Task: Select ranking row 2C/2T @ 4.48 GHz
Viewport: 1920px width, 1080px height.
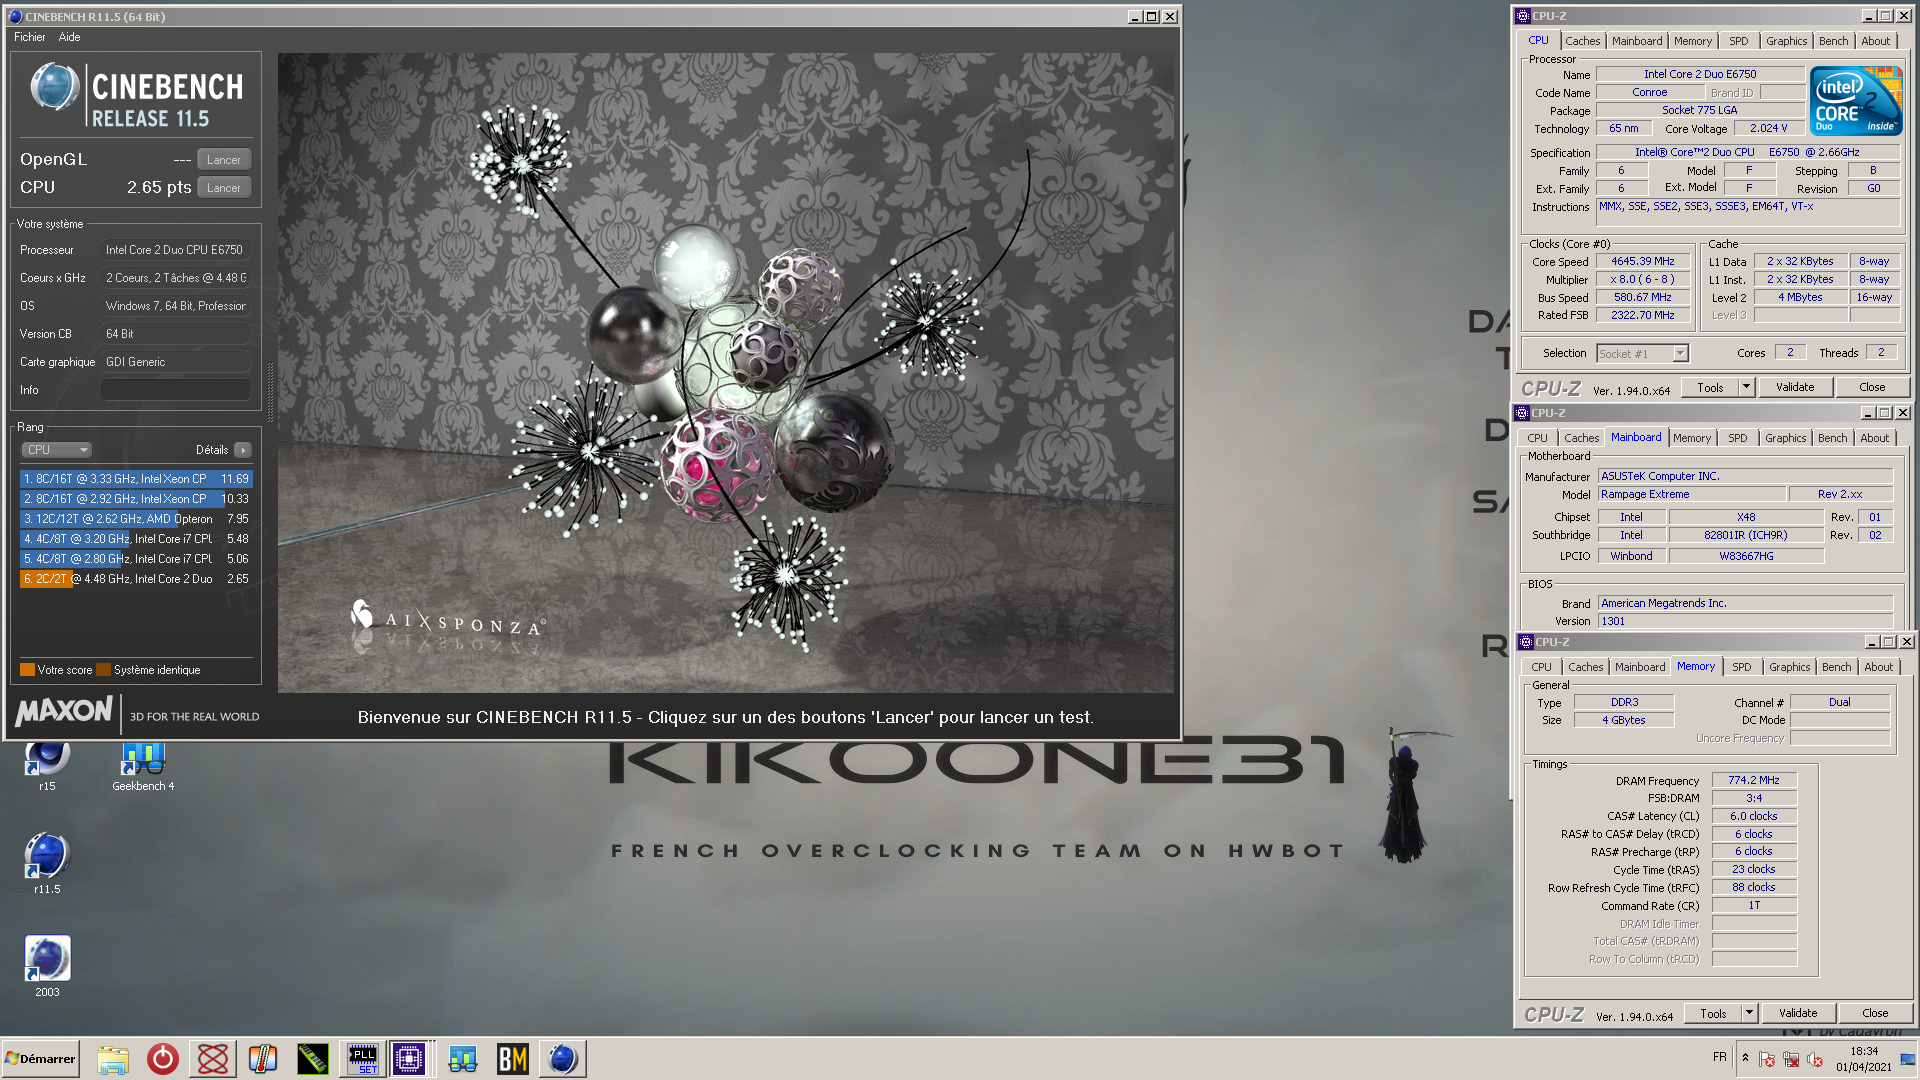Action: point(136,579)
